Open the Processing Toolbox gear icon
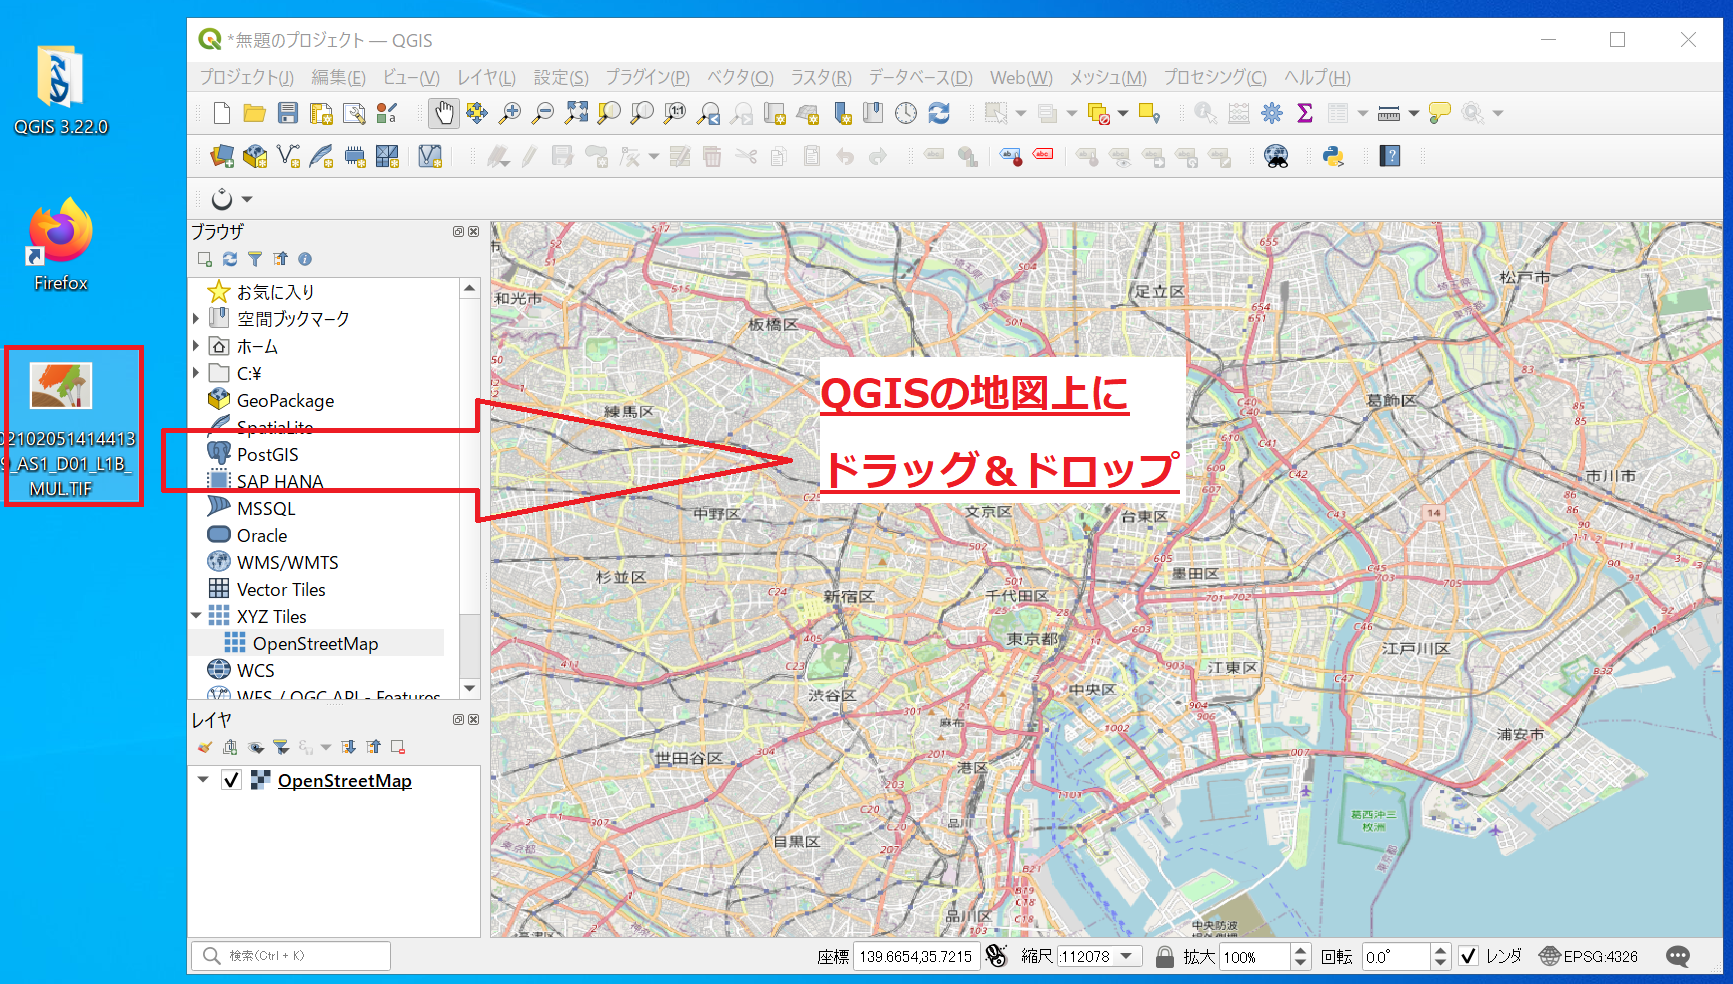The width and height of the screenshot is (1733, 984). coord(1272,113)
